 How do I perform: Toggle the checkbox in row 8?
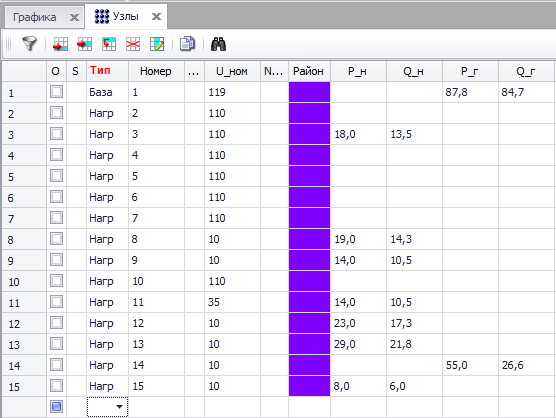56,239
